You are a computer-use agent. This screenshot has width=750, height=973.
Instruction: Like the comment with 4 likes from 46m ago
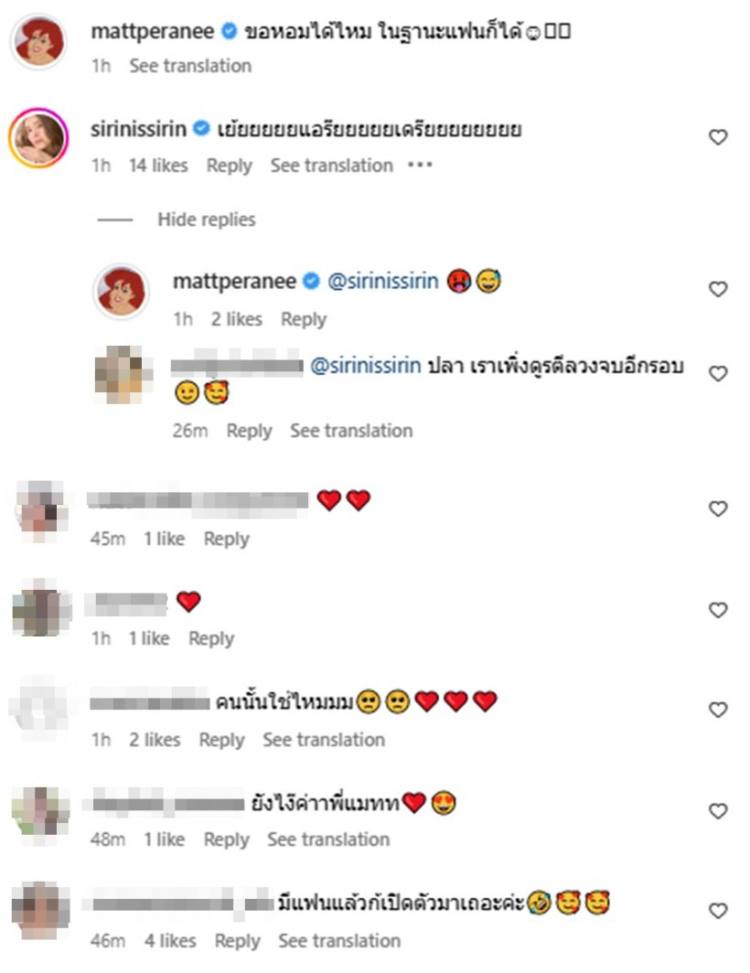point(718,911)
